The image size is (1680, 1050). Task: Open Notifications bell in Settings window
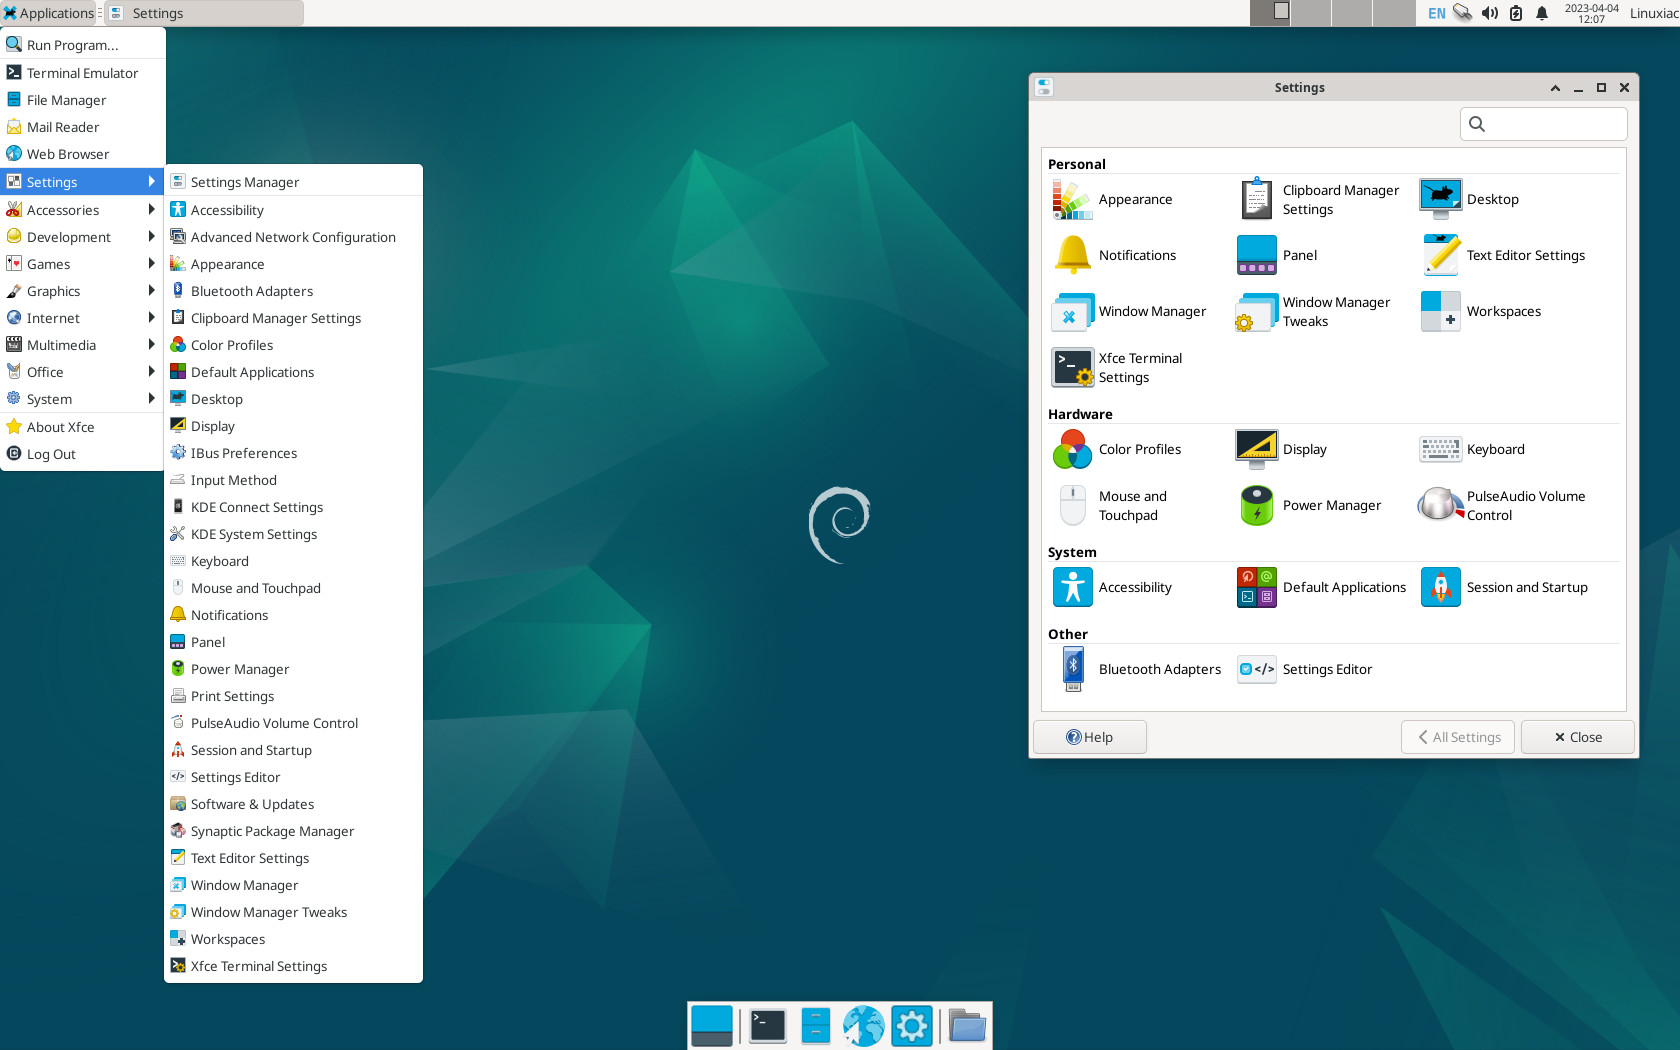click(x=1114, y=256)
